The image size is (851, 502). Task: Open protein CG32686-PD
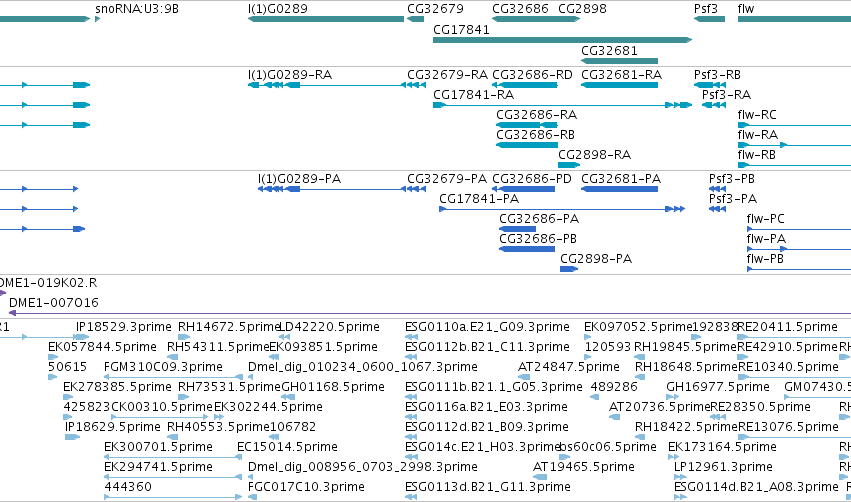point(531,179)
